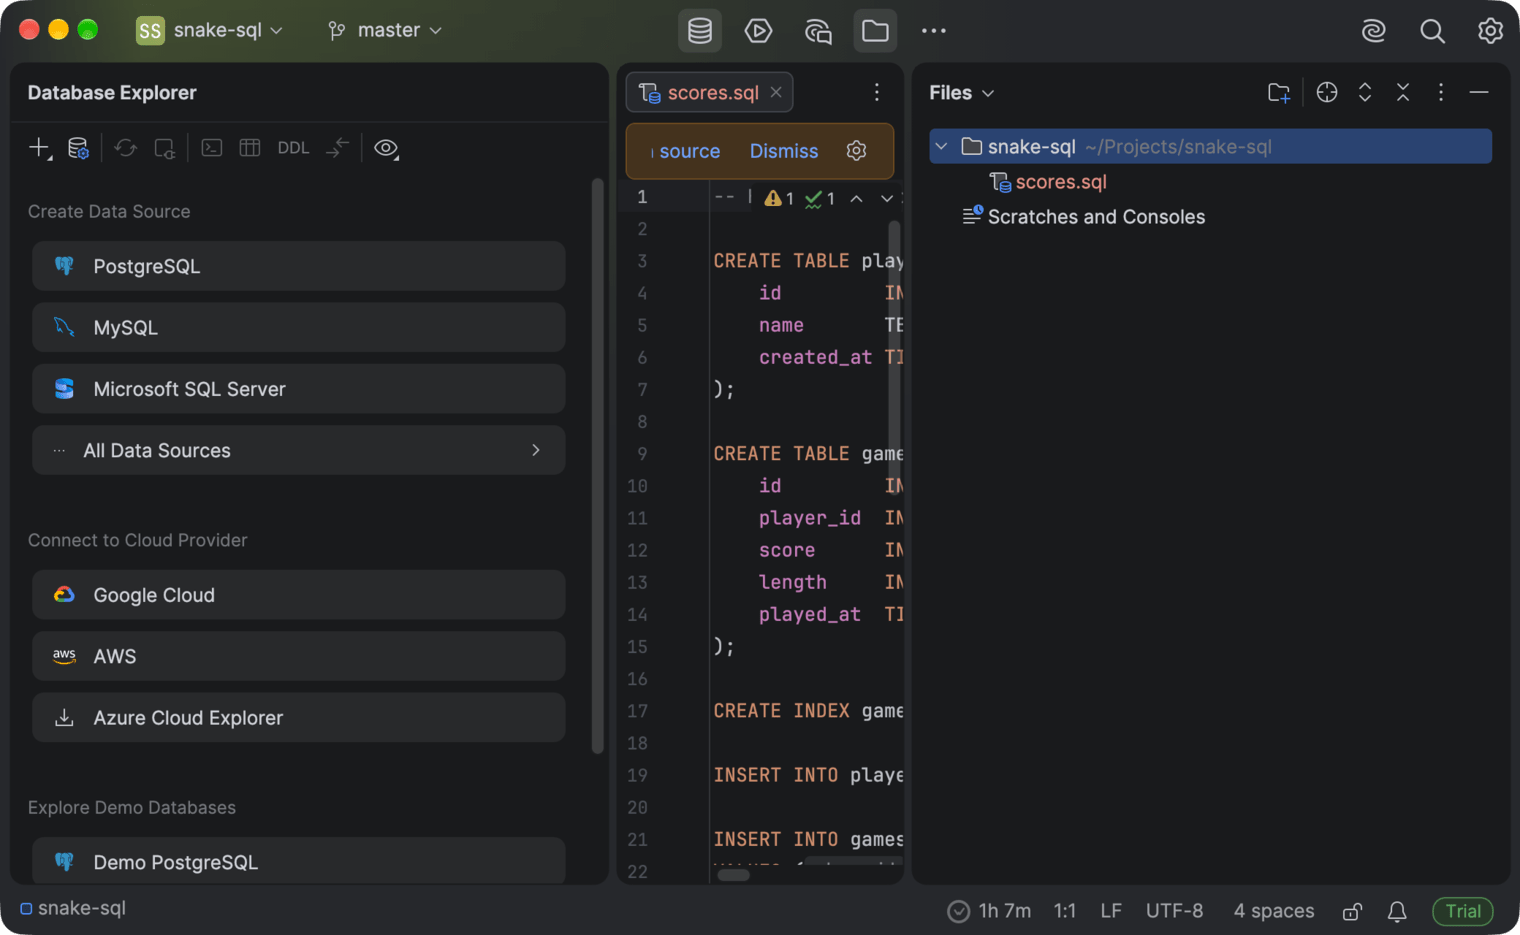The height and width of the screenshot is (935, 1520).
Task: Close the scores.sql tab
Action: pyautogui.click(x=776, y=93)
